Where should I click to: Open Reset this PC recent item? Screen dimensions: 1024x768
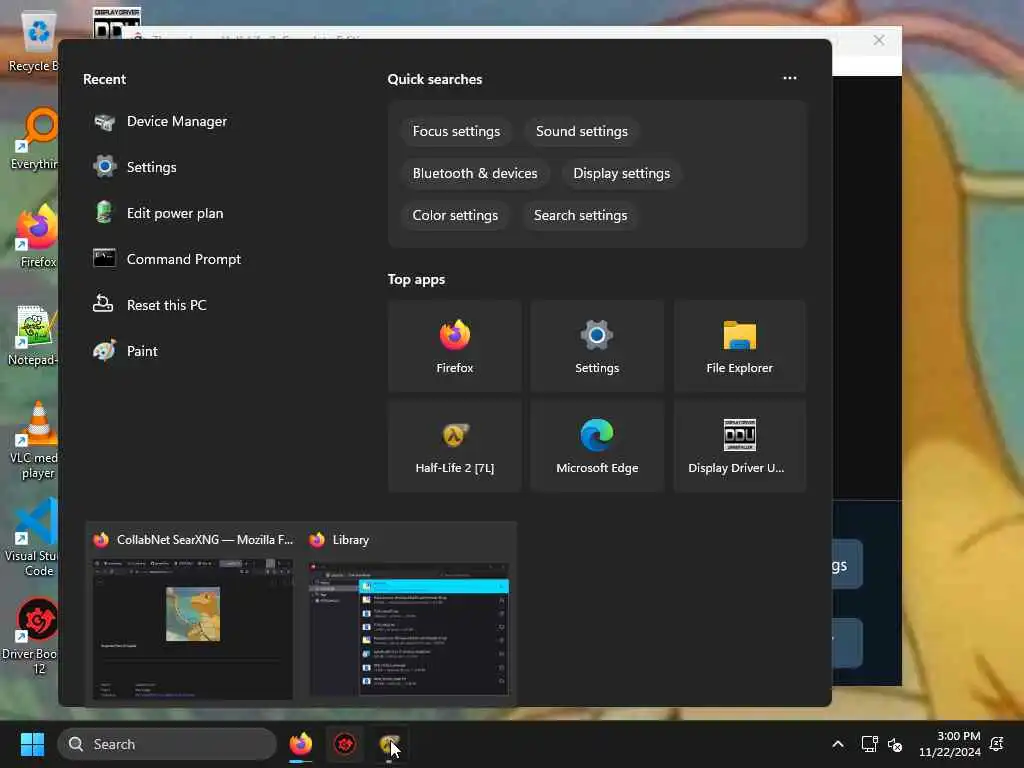point(150,305)
